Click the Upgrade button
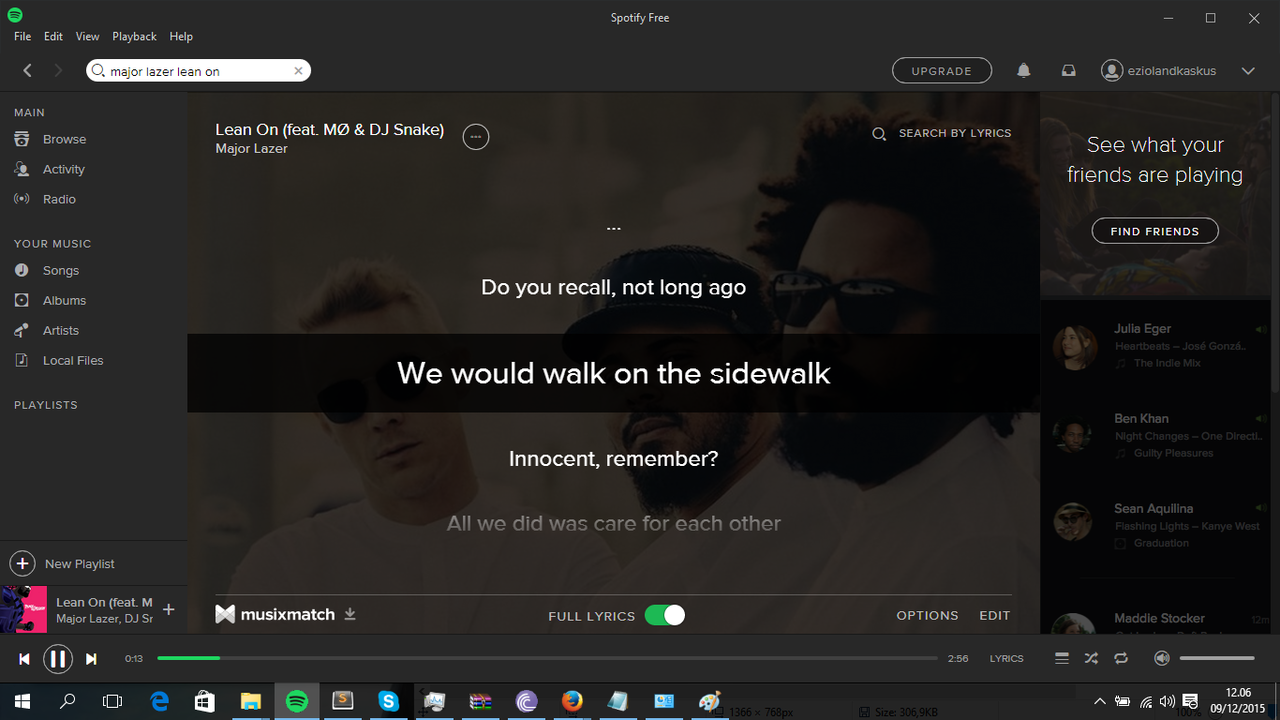The image size is (1280, 720). pyautogui.click(x=942, y=71)
